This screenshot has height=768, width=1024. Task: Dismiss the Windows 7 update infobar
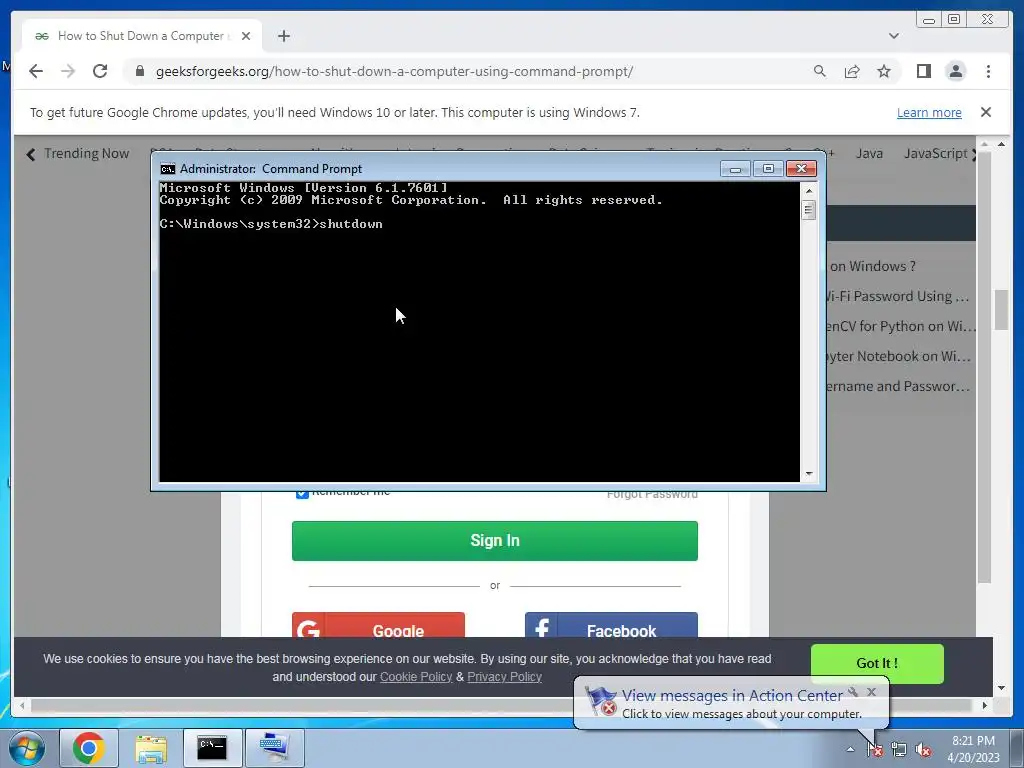(985, 112)
